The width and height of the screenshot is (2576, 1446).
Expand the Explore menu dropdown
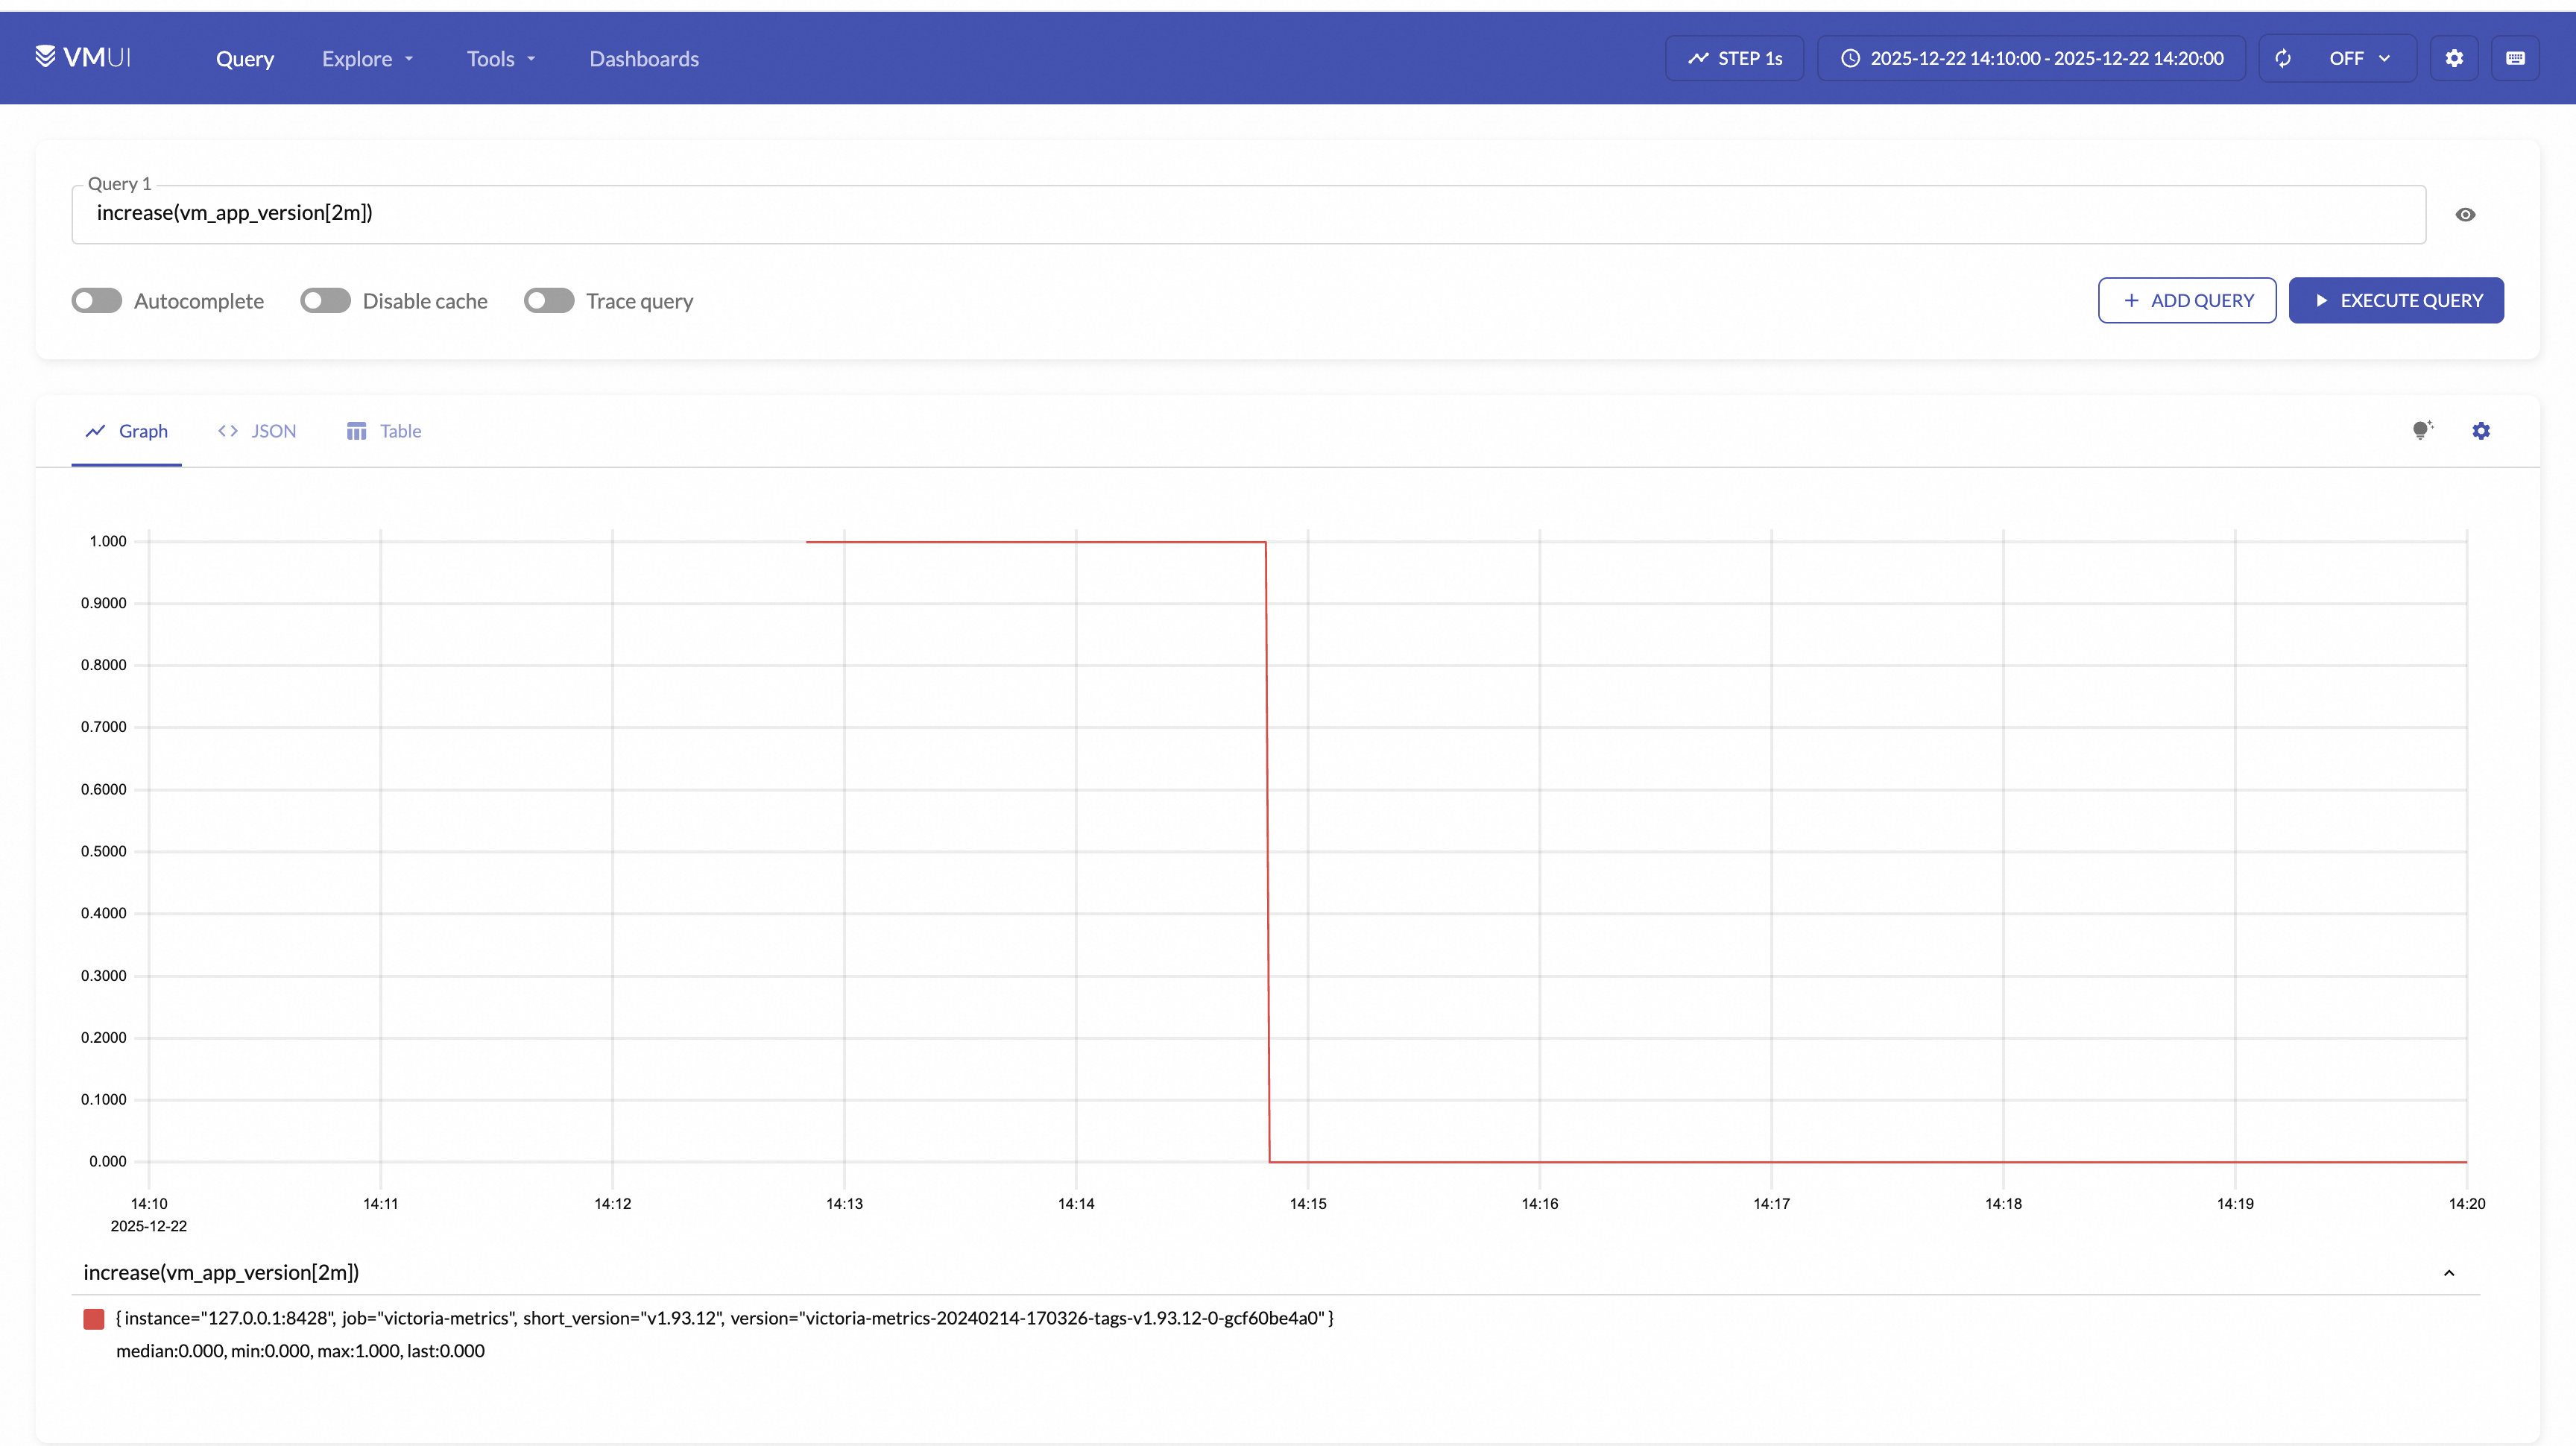click(367, 59)
